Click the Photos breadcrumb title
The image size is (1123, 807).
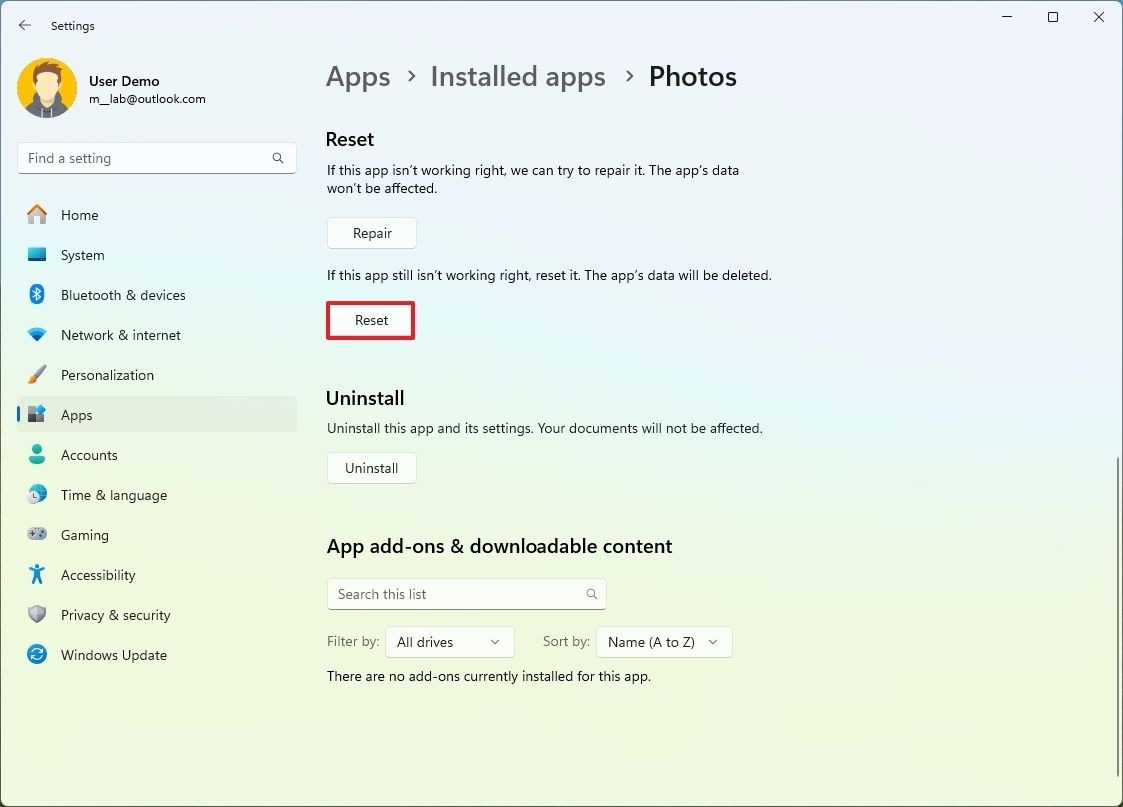[x=693, y=77]
